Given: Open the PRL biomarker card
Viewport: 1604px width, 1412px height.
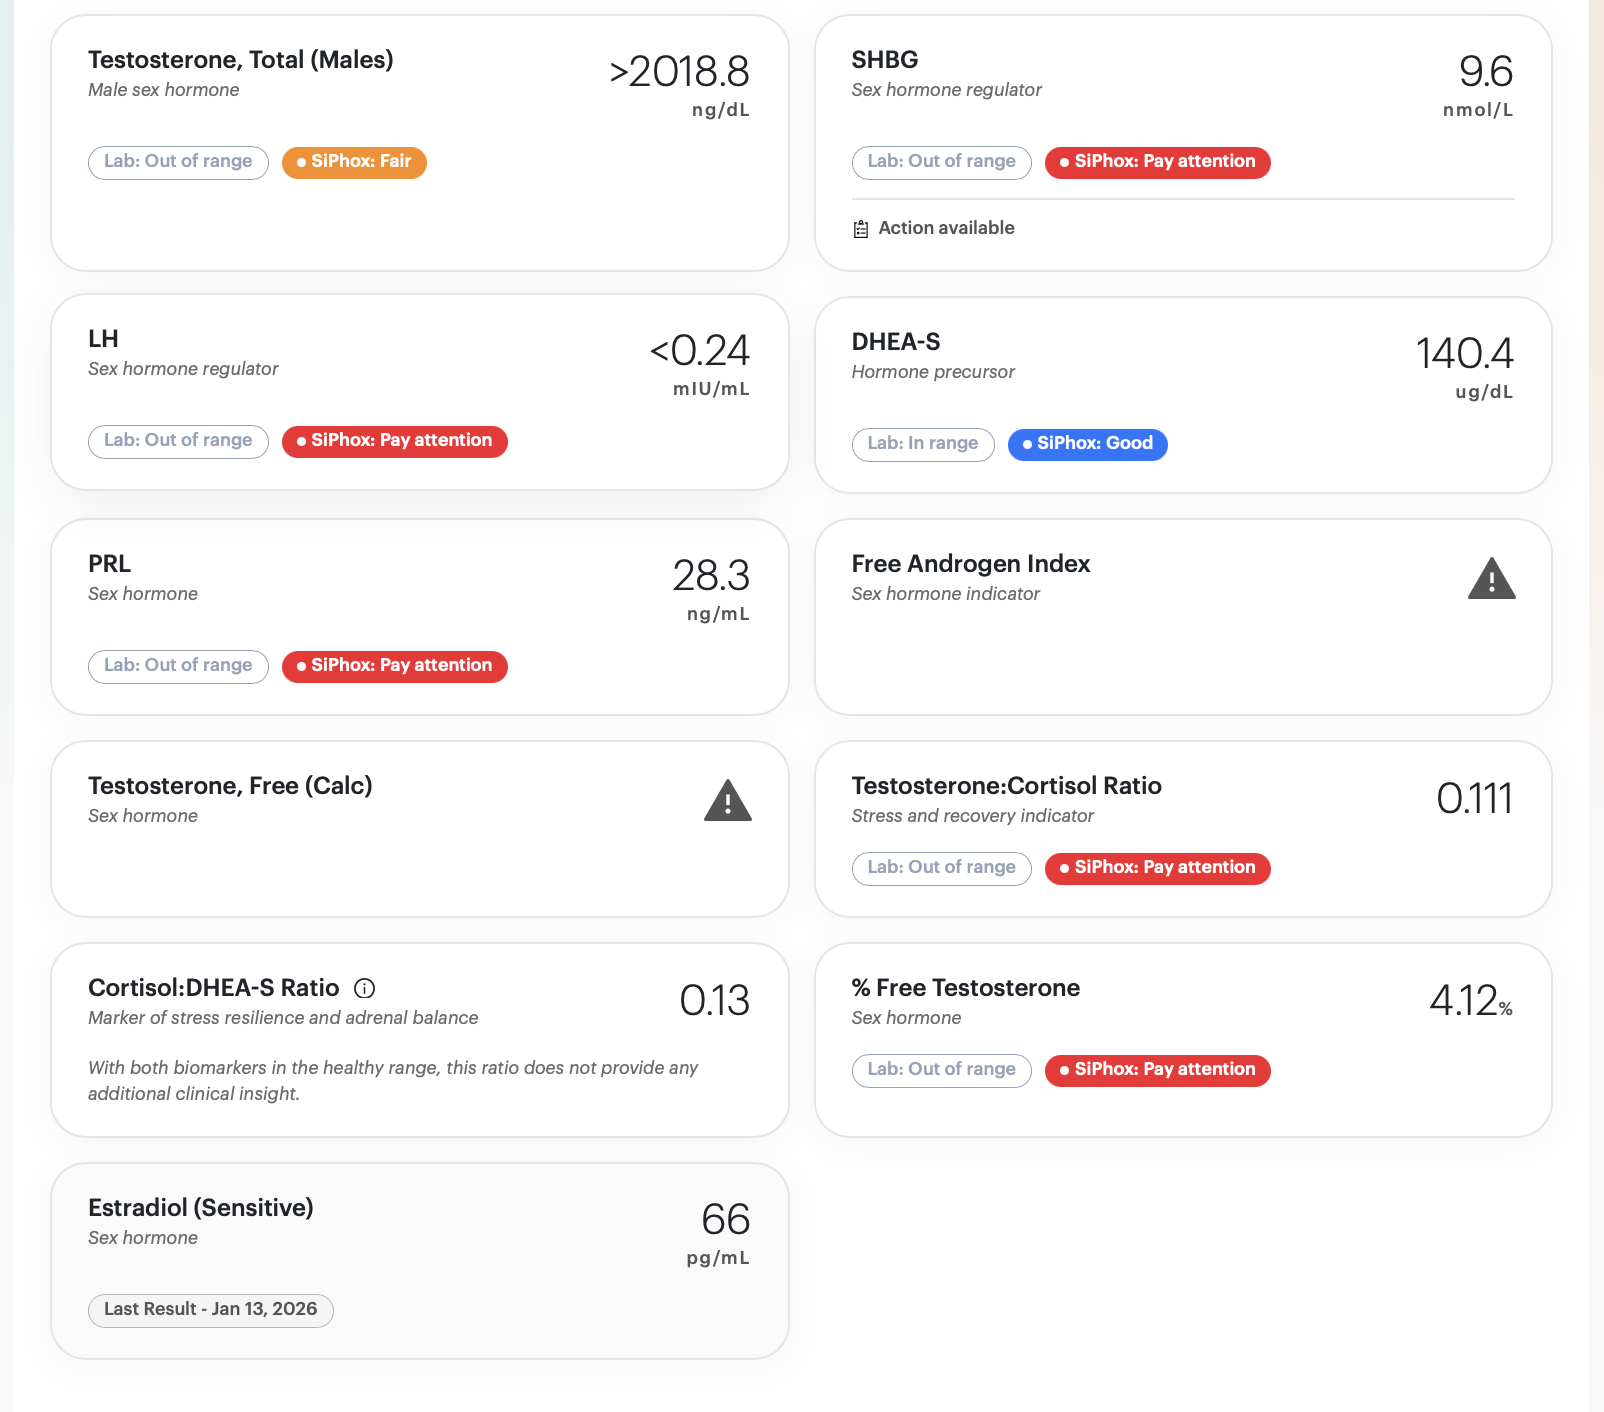Looking at the screenshot, I should click(x=420, y=616).
